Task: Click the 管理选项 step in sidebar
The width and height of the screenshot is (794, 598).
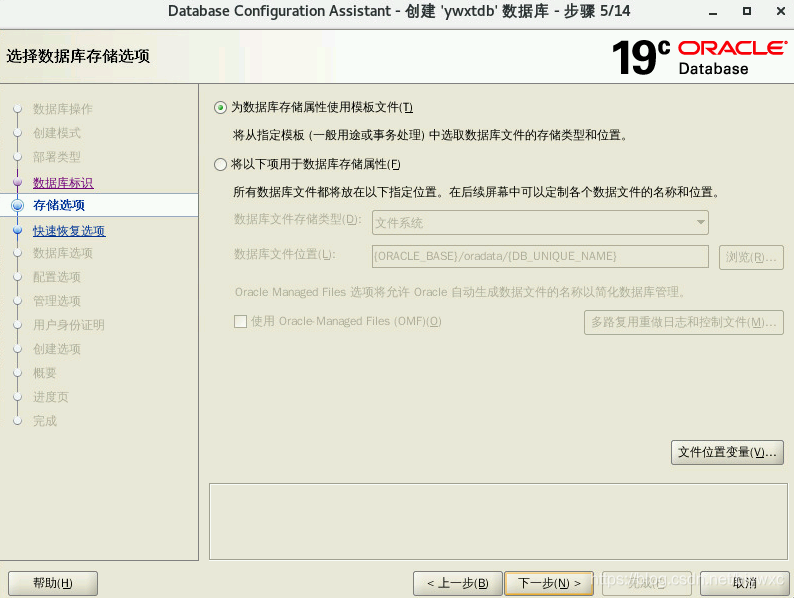Action: click(x=57, y=301)
